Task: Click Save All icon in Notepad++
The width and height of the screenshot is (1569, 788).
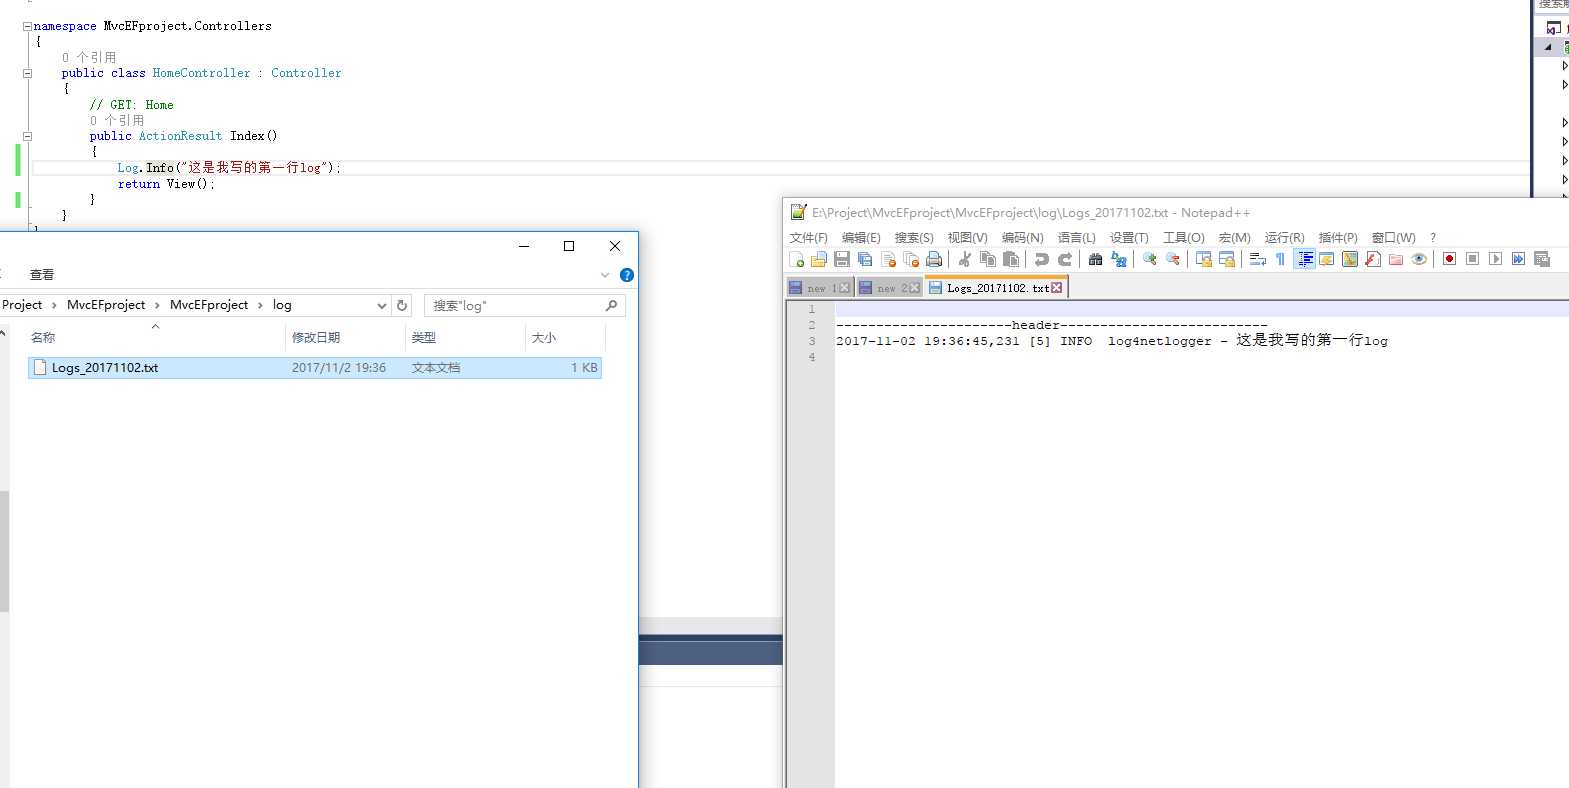Action: [x=865, y=259]
